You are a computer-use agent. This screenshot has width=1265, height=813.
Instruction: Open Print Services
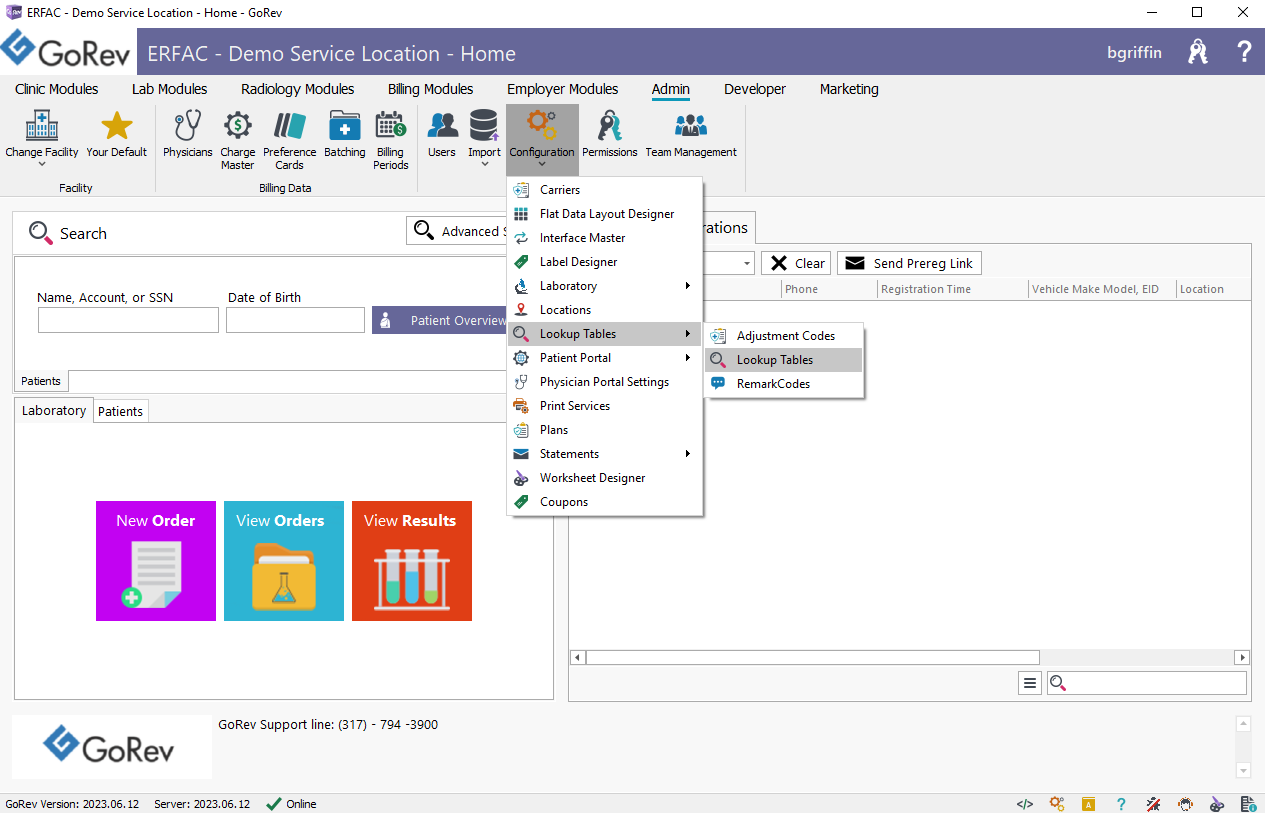(604, 406)
